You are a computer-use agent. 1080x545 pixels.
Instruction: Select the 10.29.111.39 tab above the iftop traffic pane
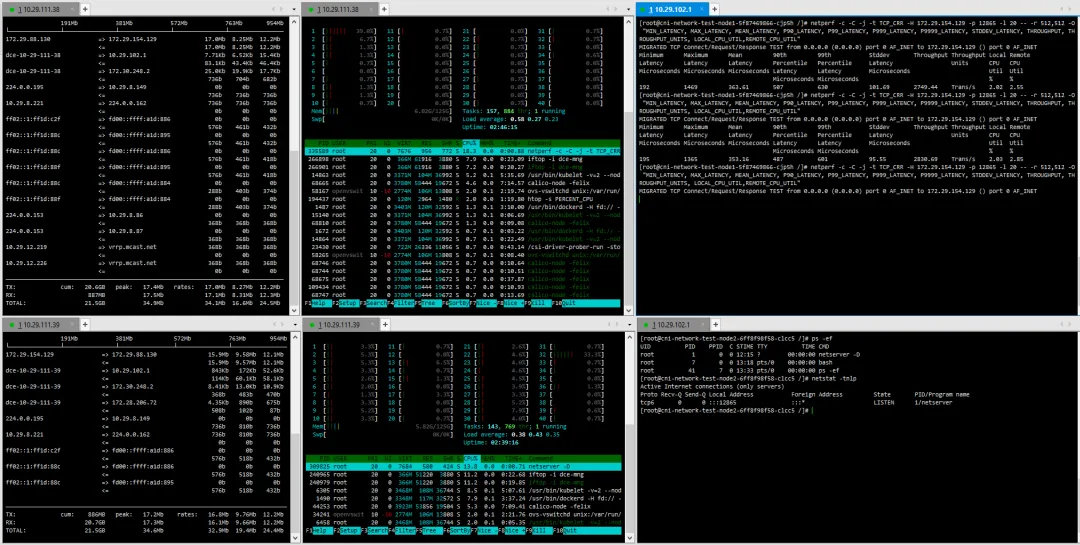coord(41,324)
